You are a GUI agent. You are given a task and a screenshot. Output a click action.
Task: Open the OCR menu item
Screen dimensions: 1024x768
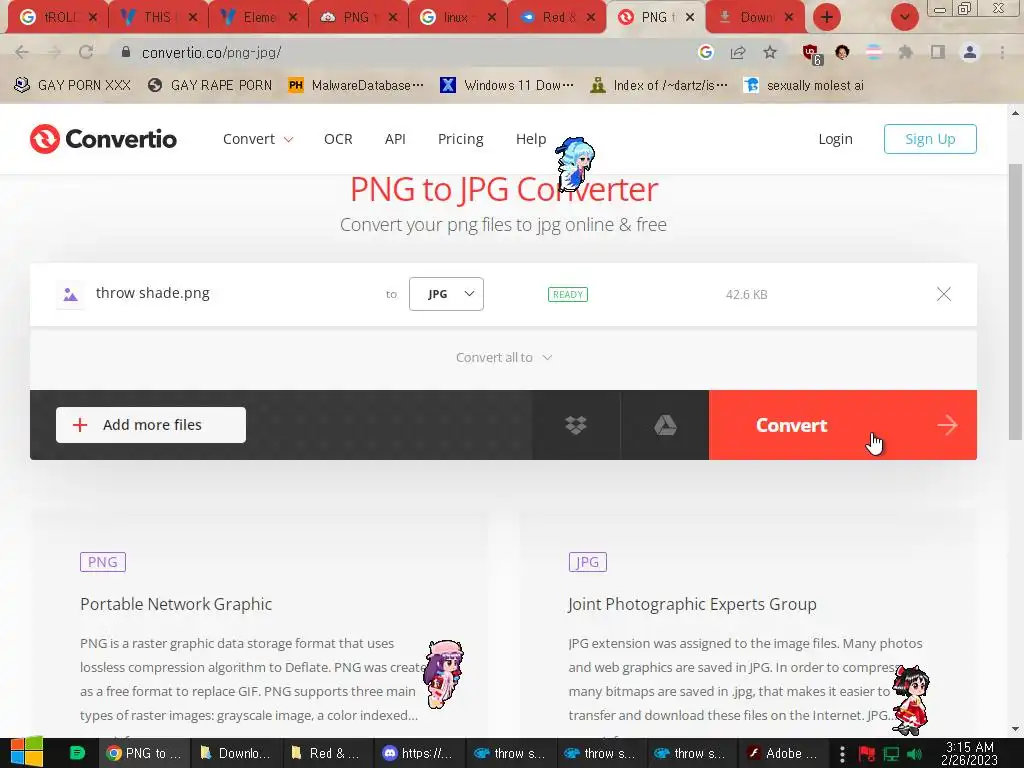point(338,139)
